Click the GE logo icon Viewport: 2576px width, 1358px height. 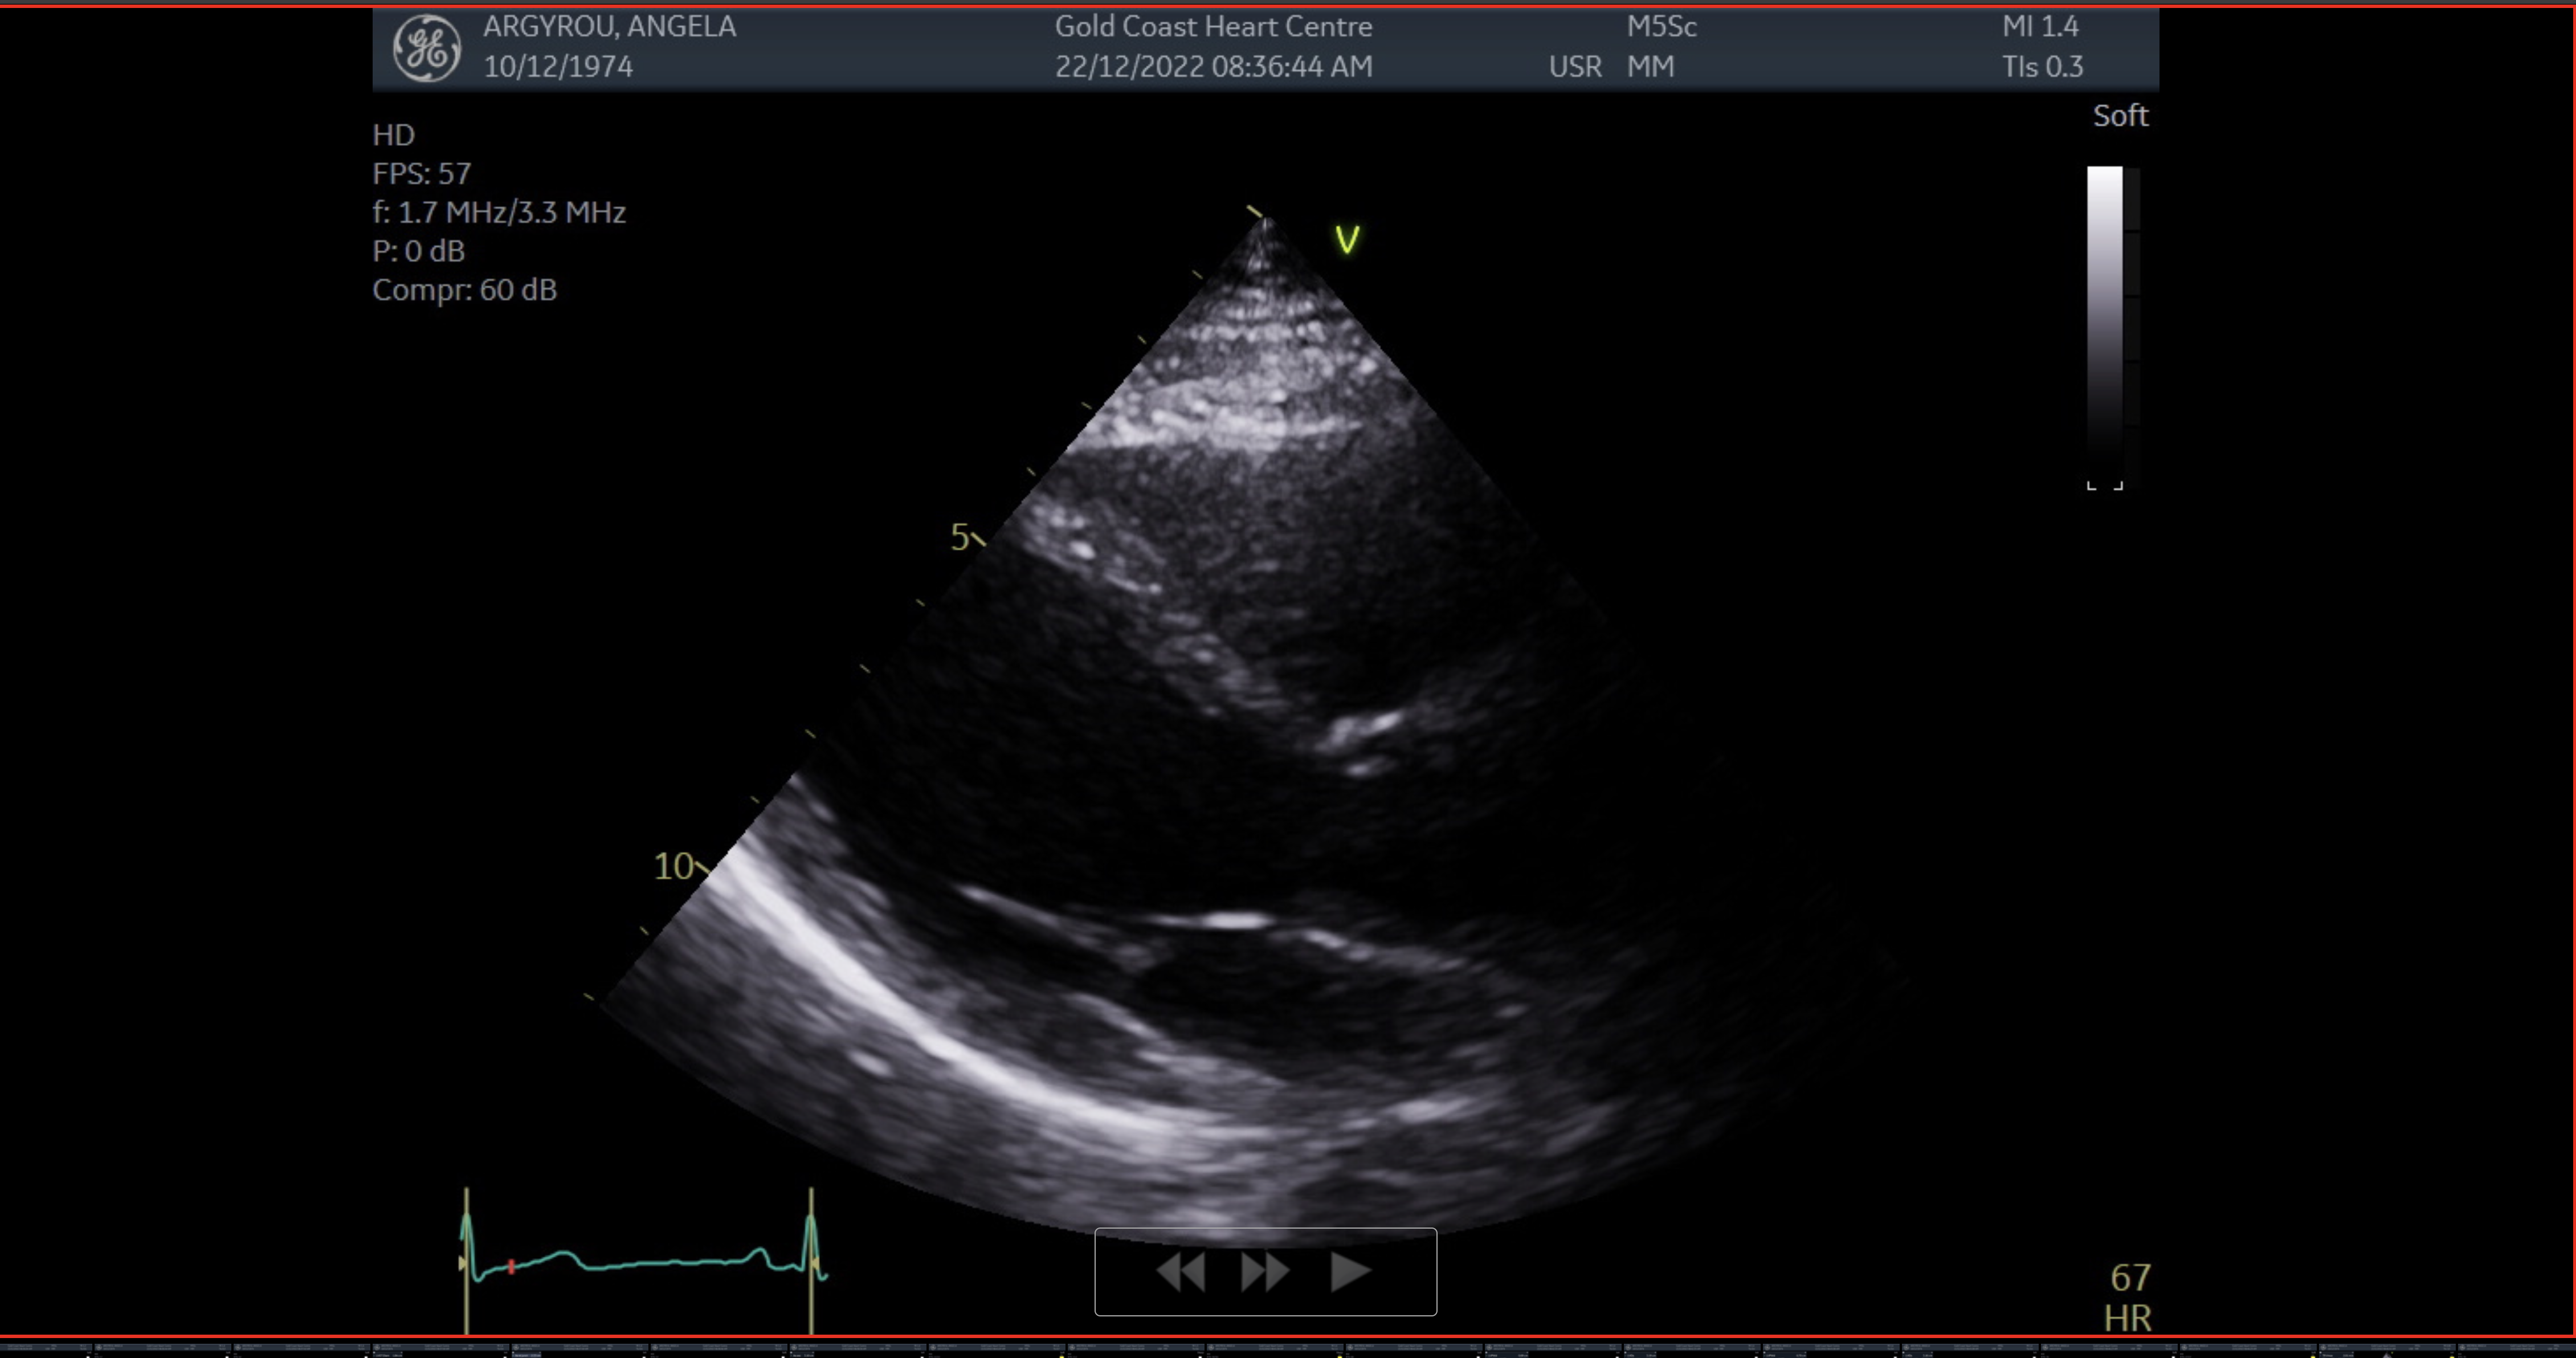click(427, 48)
